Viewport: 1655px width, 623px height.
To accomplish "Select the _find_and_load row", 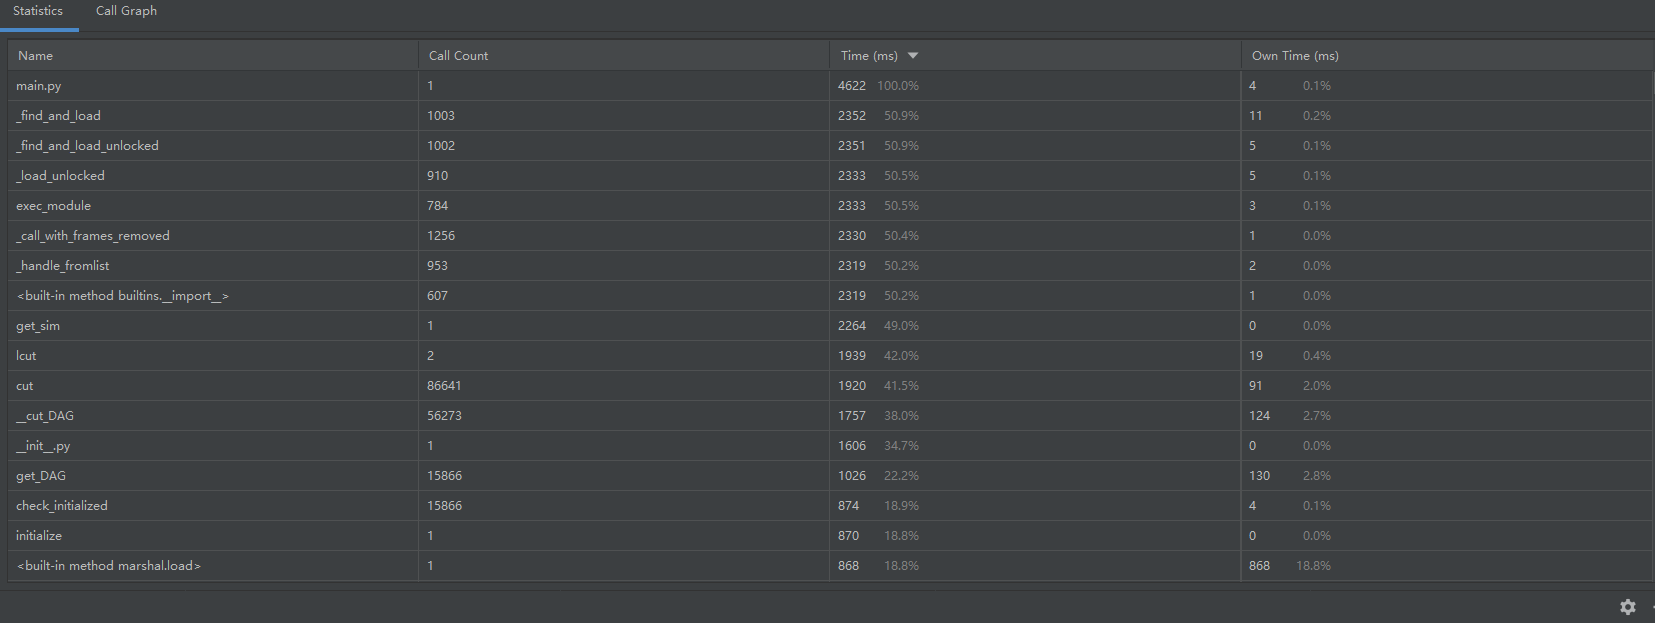I will click(x=59, y=116).
